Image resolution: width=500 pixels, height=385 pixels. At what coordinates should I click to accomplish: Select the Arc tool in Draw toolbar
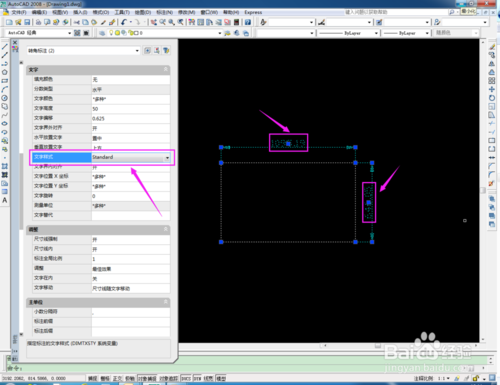pos(5,89)
